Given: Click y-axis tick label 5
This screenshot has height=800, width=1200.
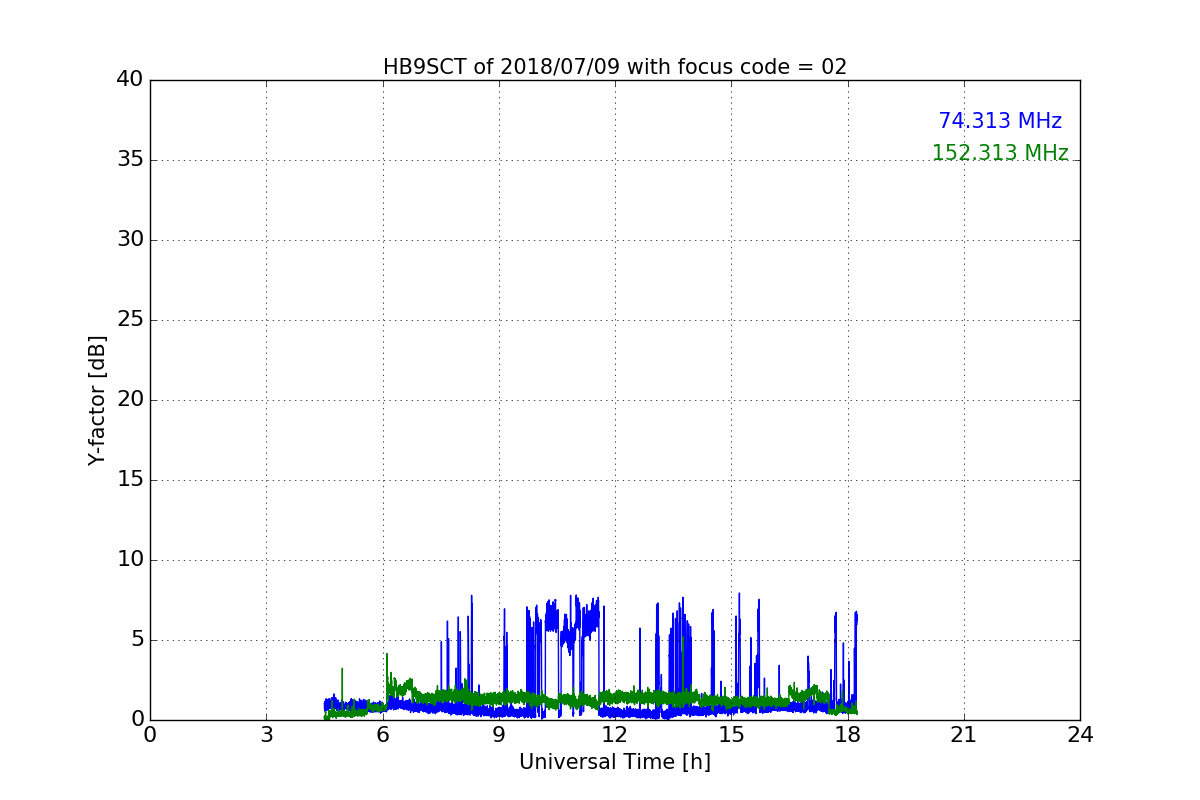Looking at the screenshot, I should [x=137, y=640].
